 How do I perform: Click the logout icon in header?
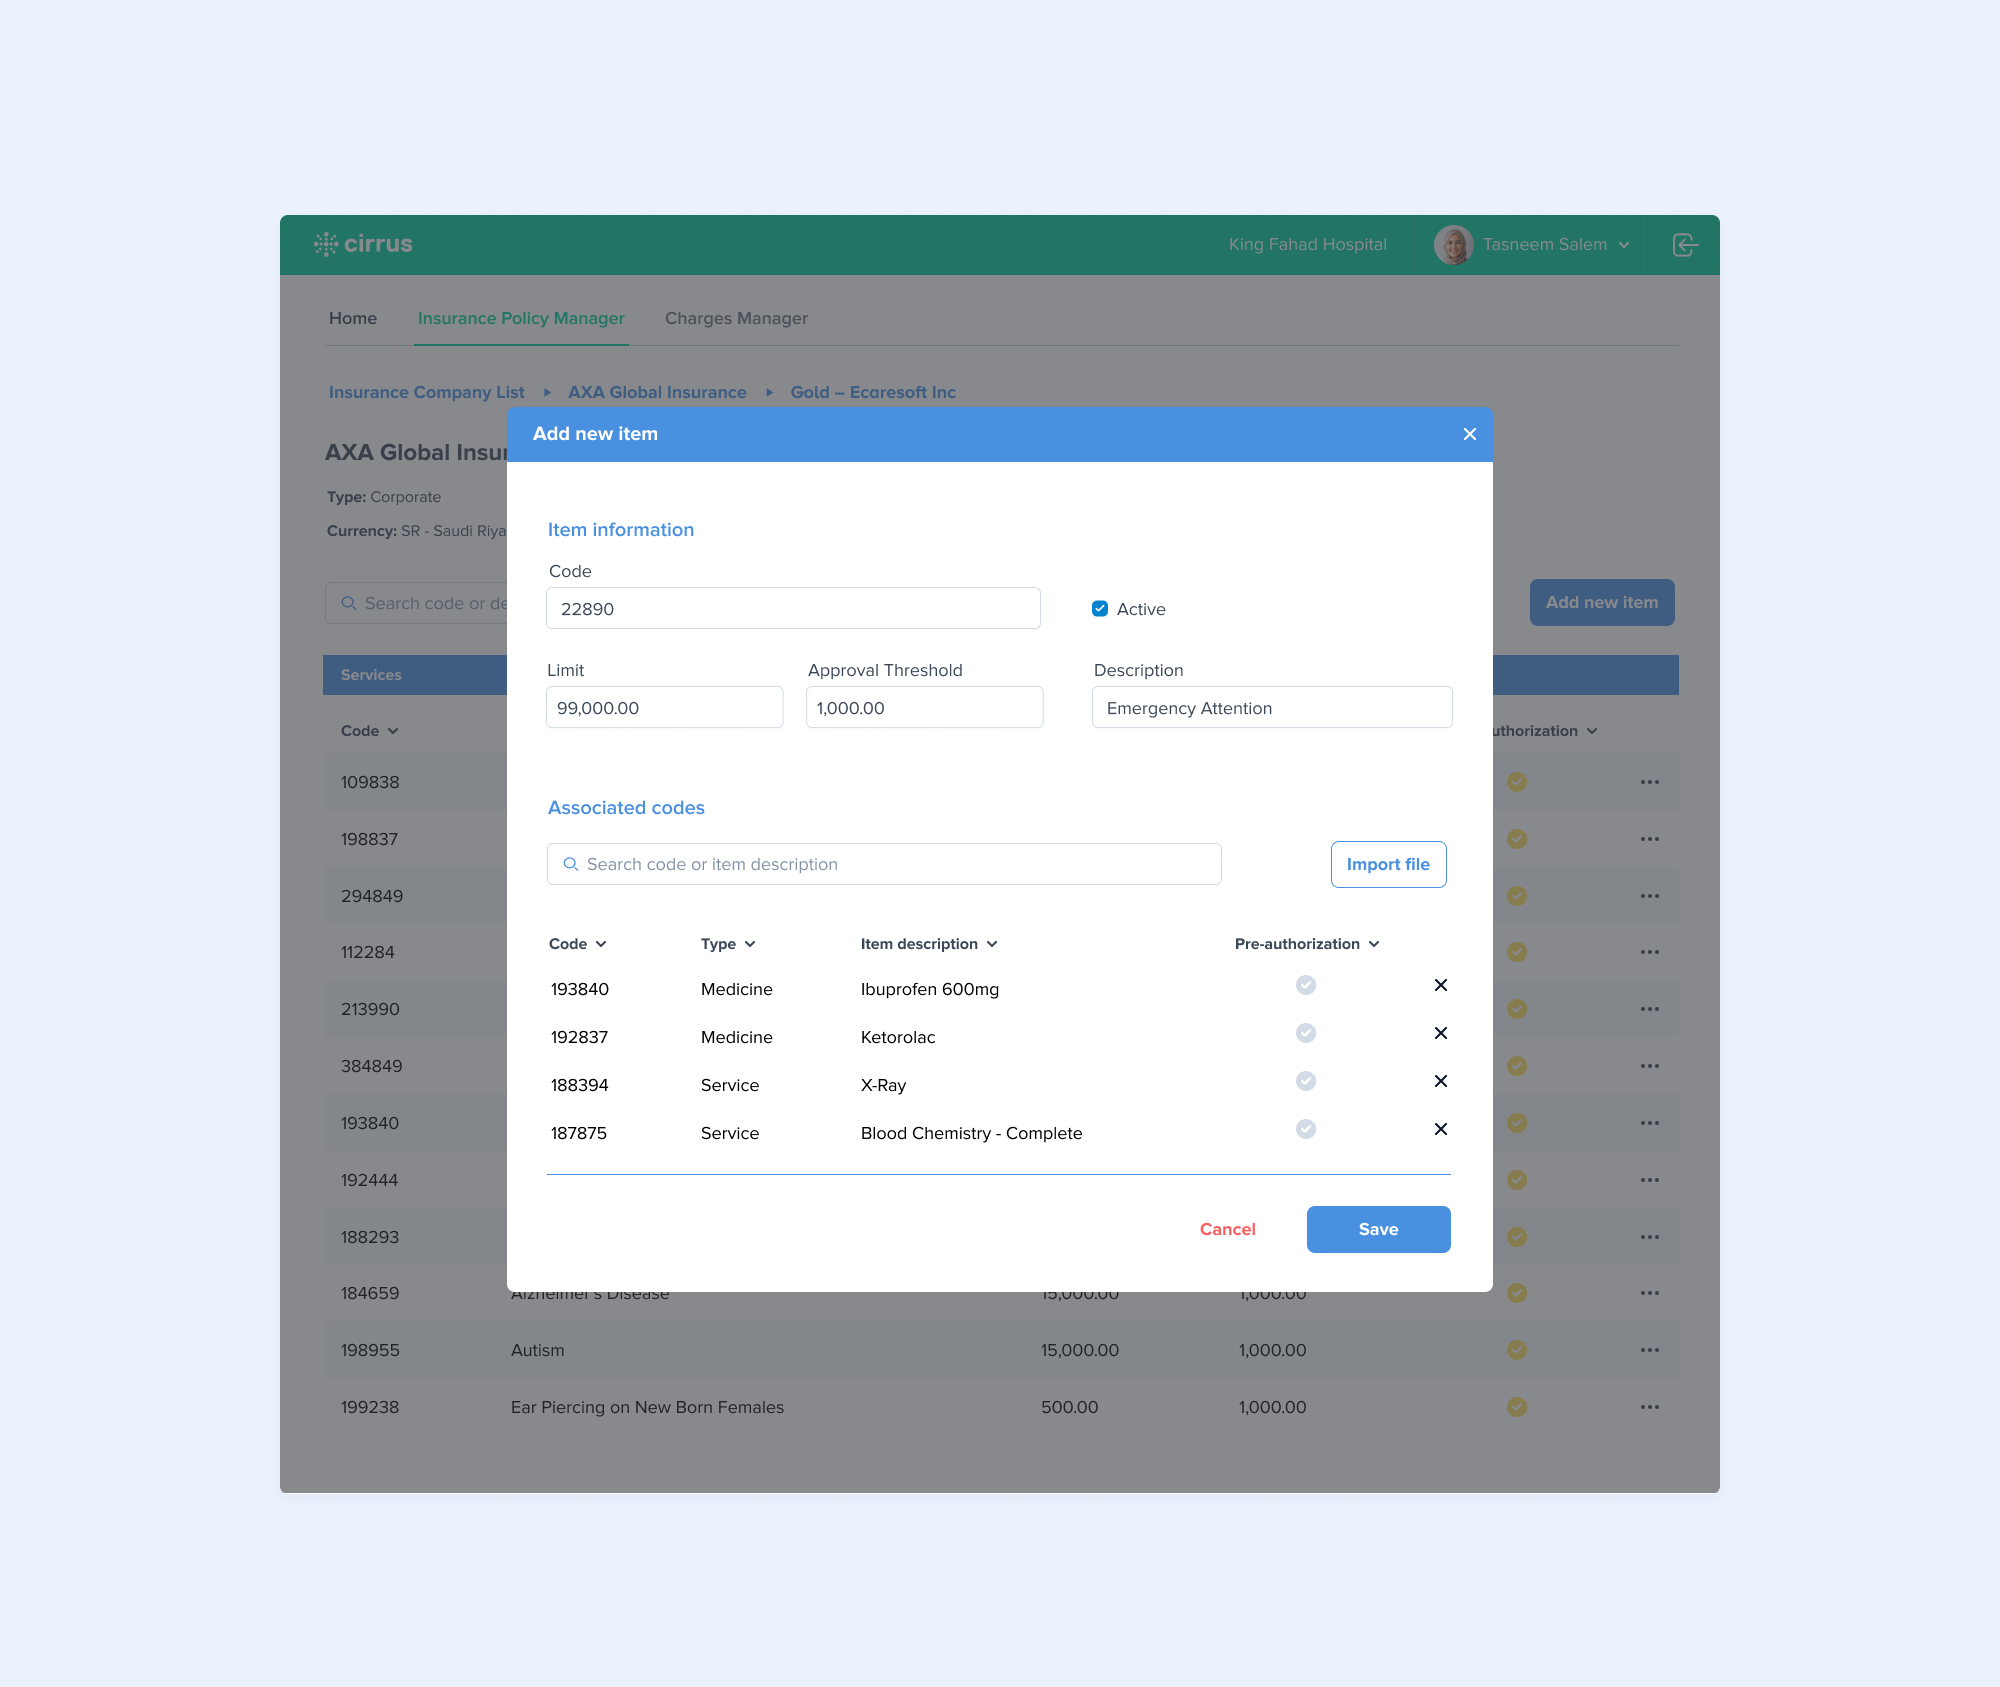pyautogui.click(x=1685, y=245)
